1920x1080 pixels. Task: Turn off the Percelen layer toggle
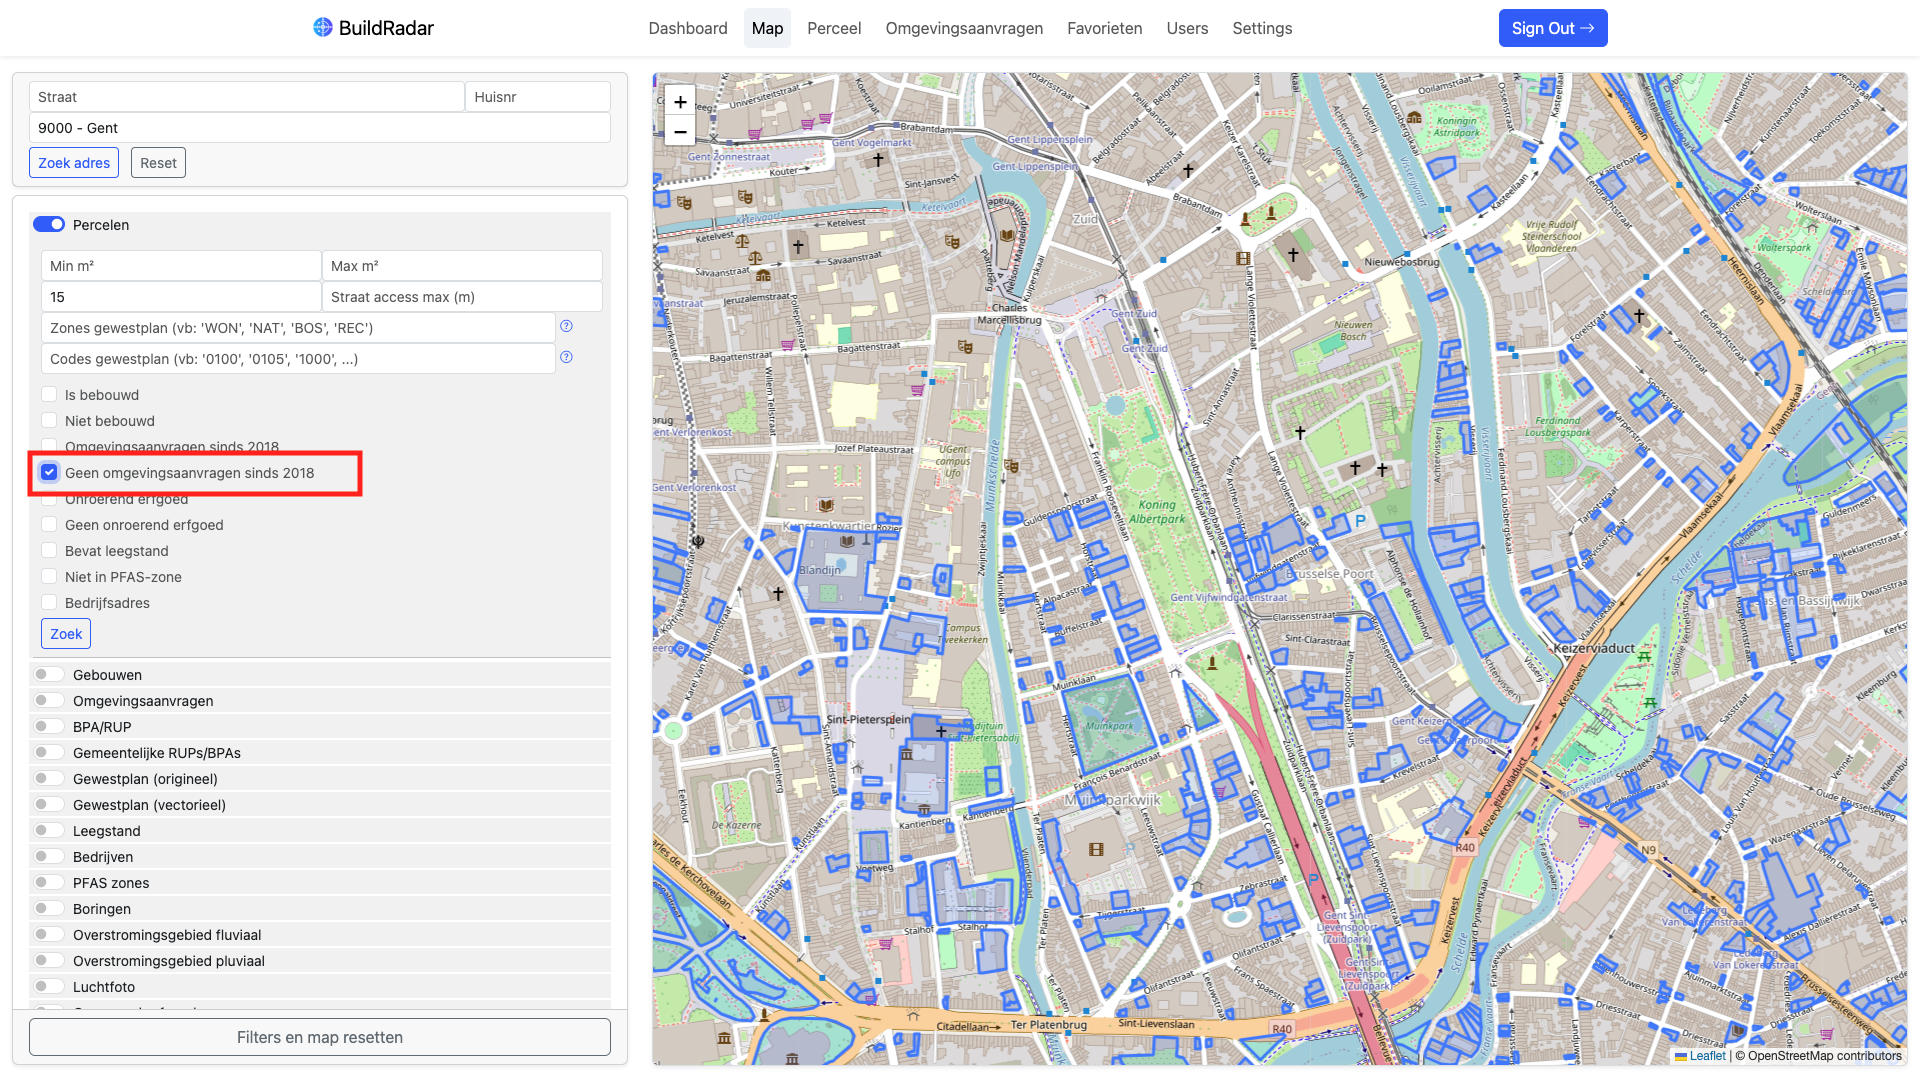pyautogui.click(x=49, y=225)
